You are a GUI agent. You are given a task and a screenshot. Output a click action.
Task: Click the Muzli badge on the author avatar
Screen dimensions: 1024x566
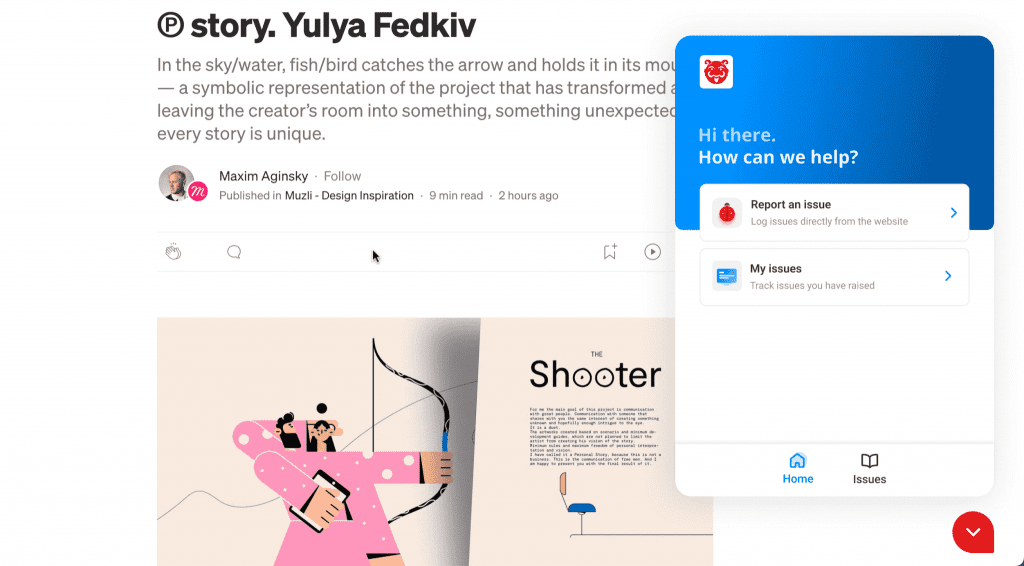198,192
